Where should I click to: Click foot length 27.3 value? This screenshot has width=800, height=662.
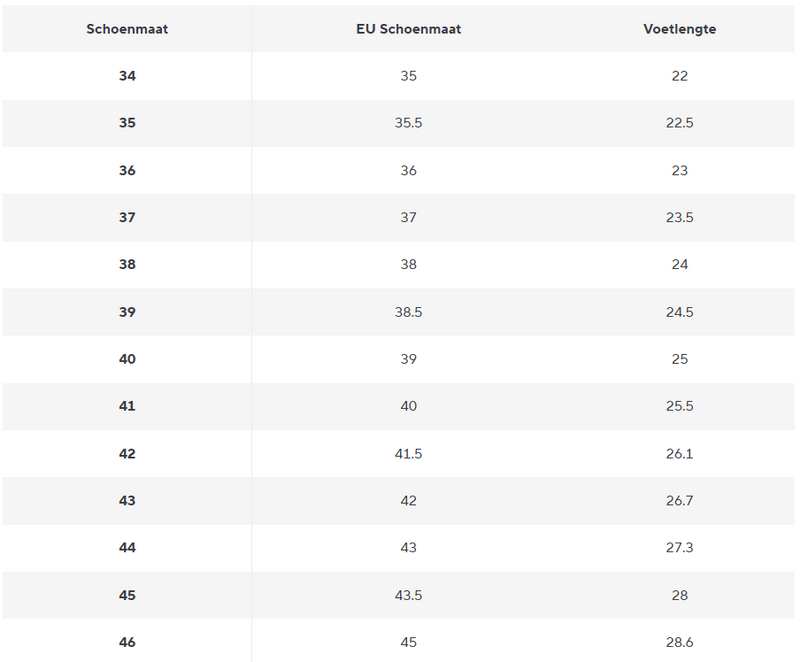(680, 548)
